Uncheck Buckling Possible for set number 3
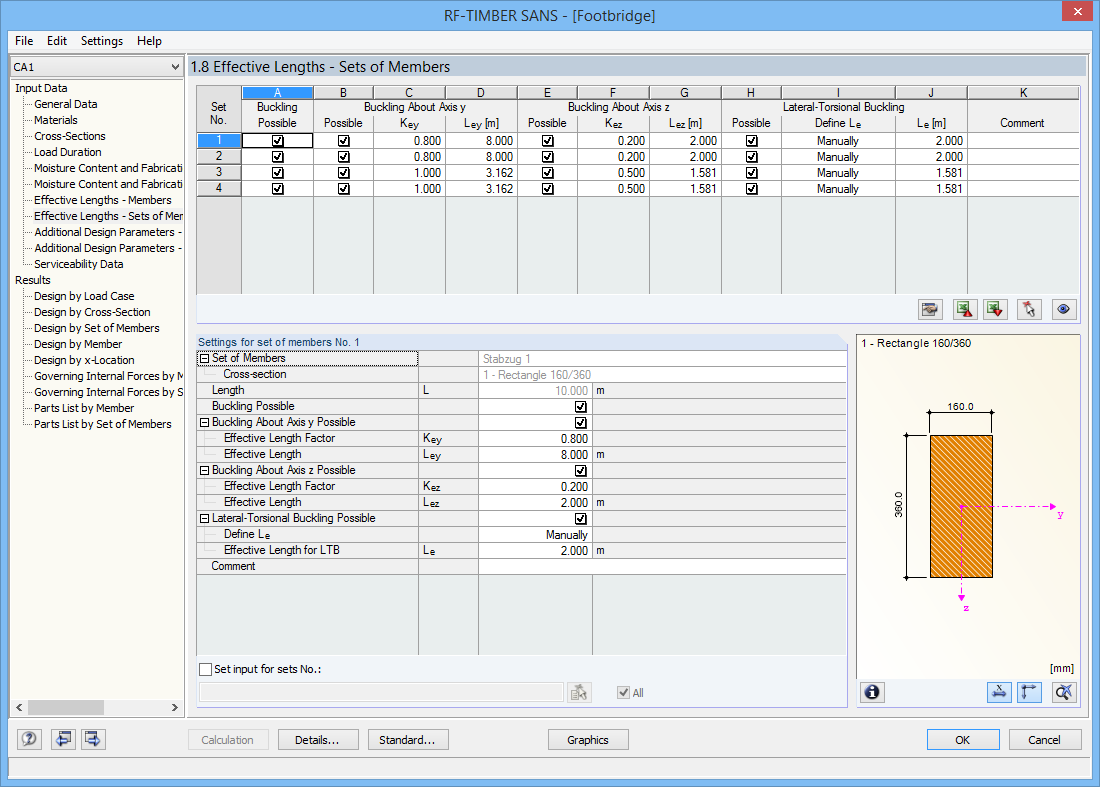Screen dimensions: 1100x787 point(277,172)
